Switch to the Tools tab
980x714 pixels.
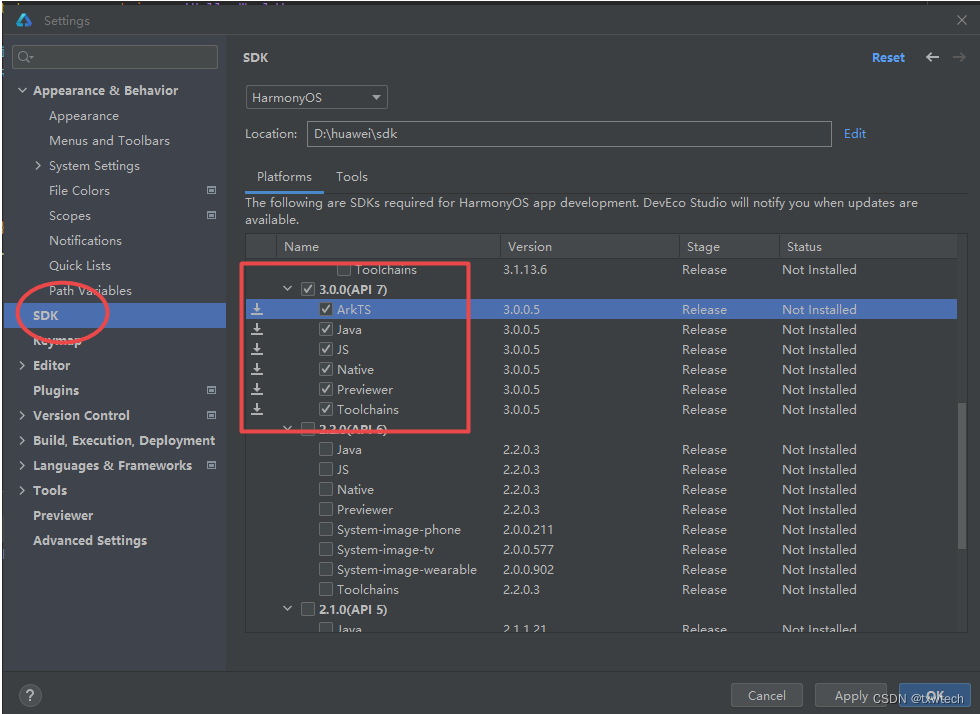tap(352, 177)
